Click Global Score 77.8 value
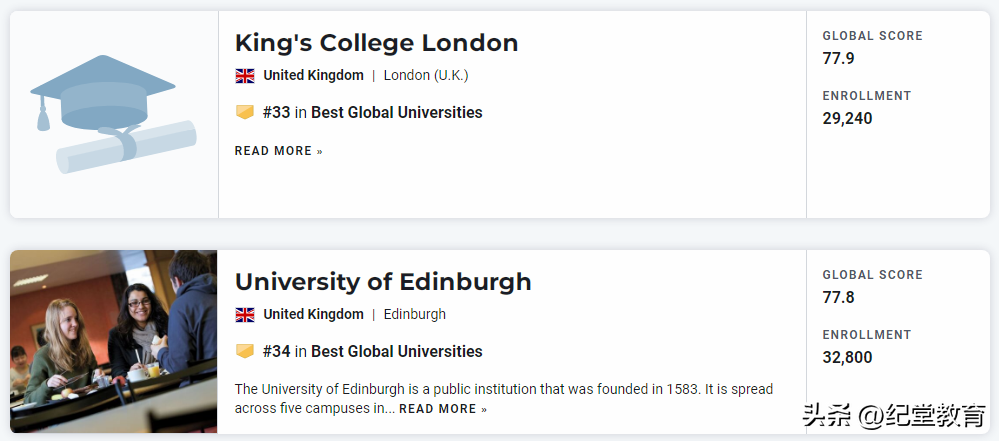Screen dimensions: 999x441 [838, 297]
